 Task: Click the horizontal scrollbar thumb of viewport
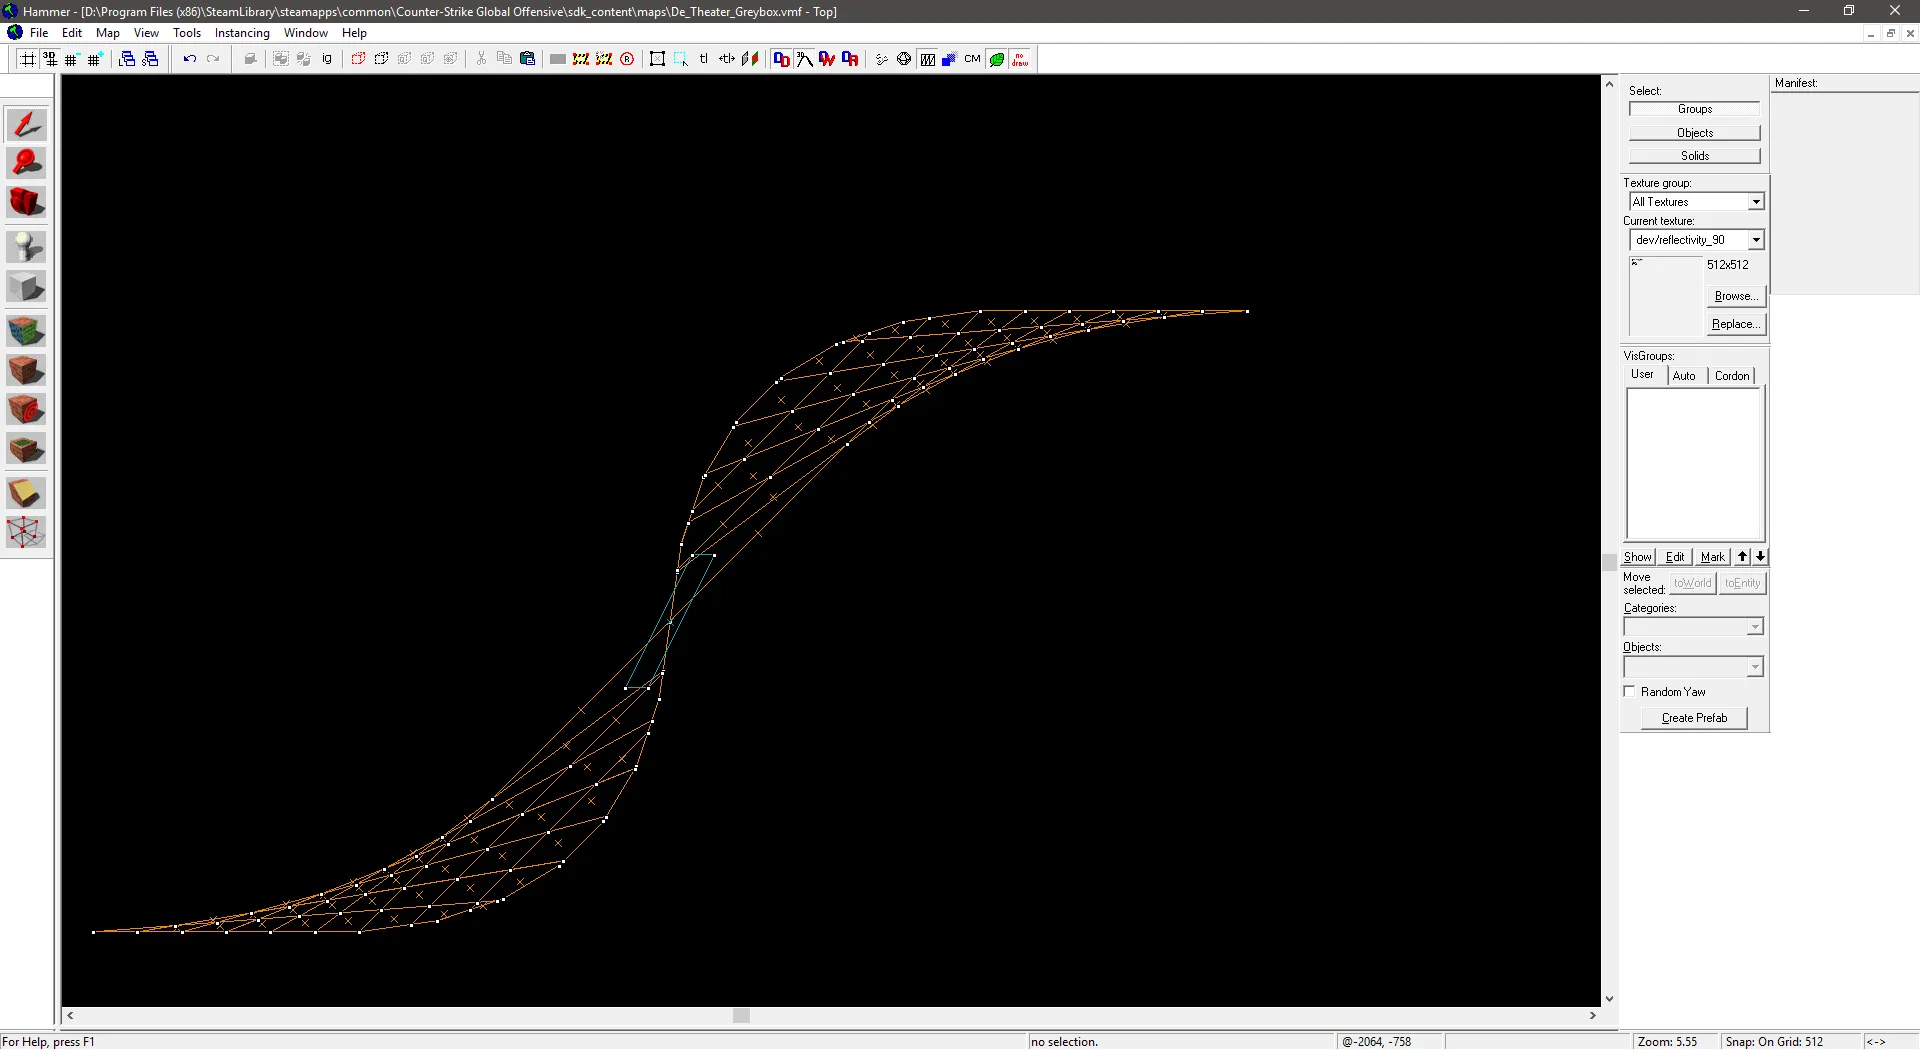(x=741, y=1016)
